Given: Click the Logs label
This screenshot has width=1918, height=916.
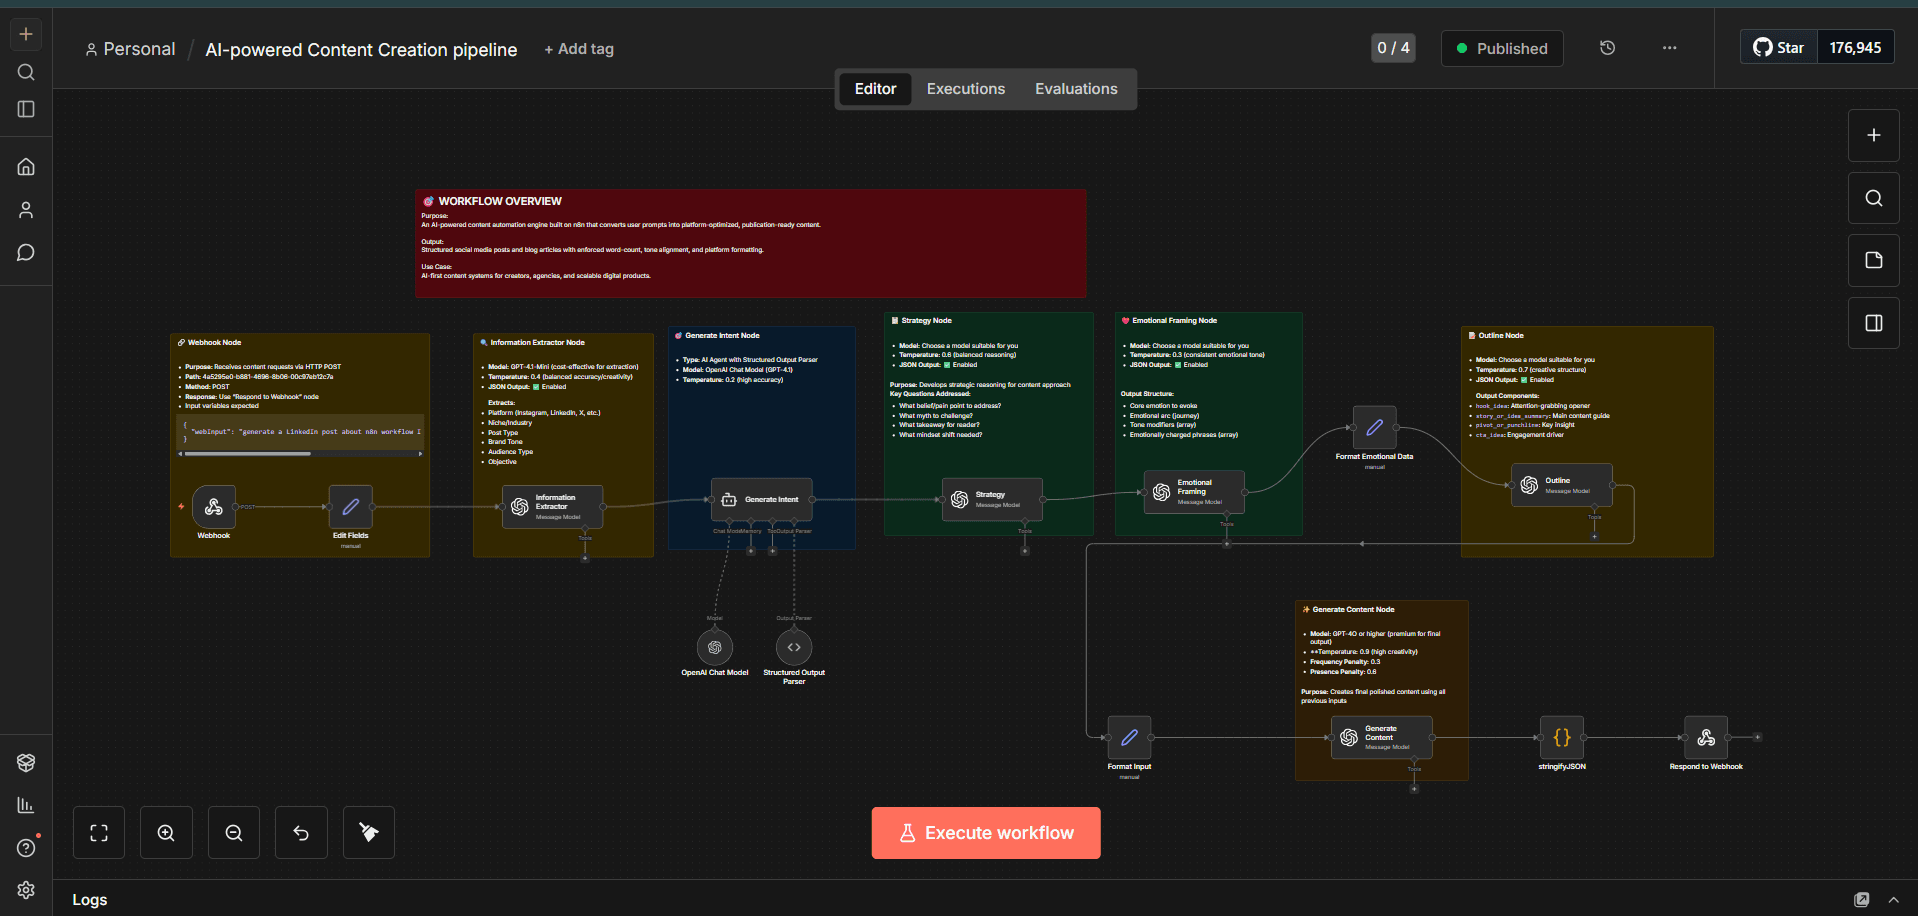Looking at the screenshot, I should (90, 900).
